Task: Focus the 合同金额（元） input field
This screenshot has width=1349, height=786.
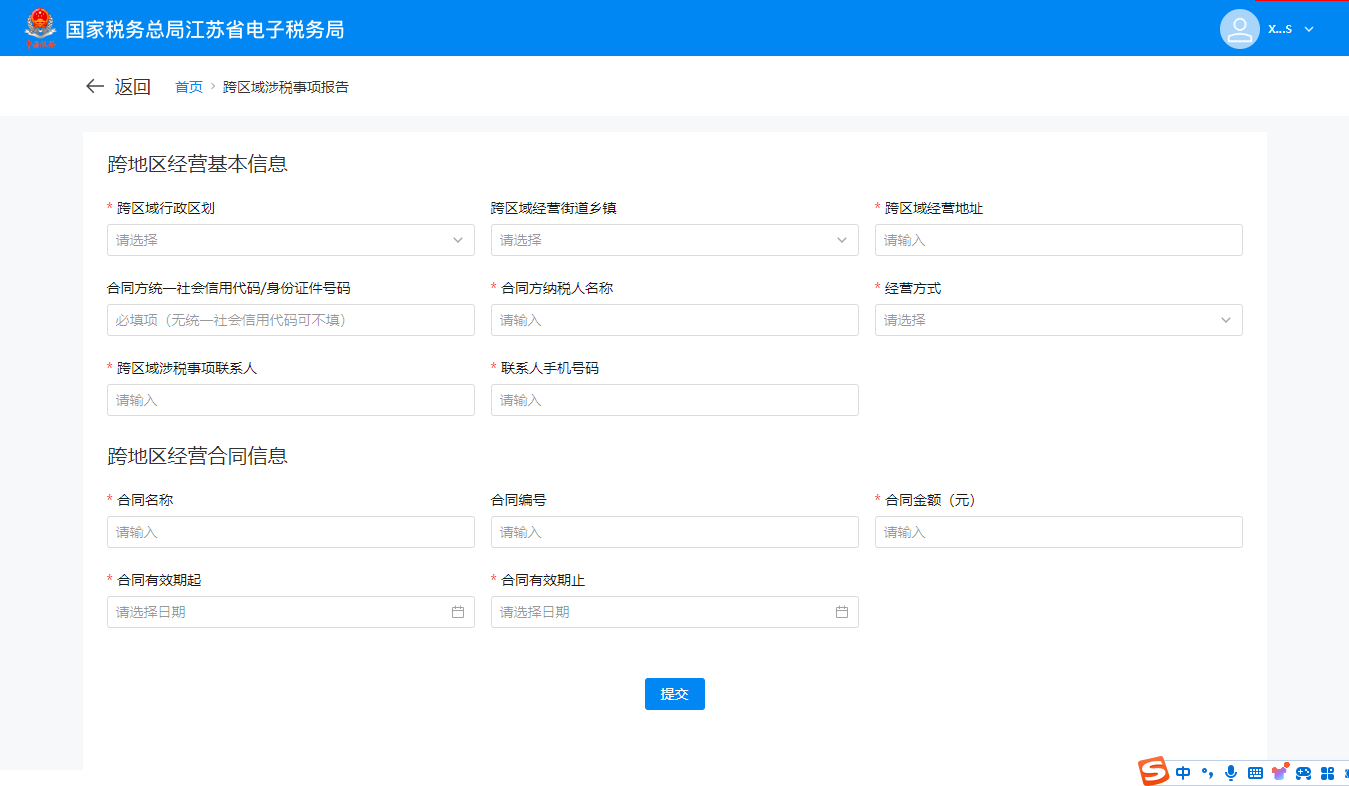Action: [1058, 532]
